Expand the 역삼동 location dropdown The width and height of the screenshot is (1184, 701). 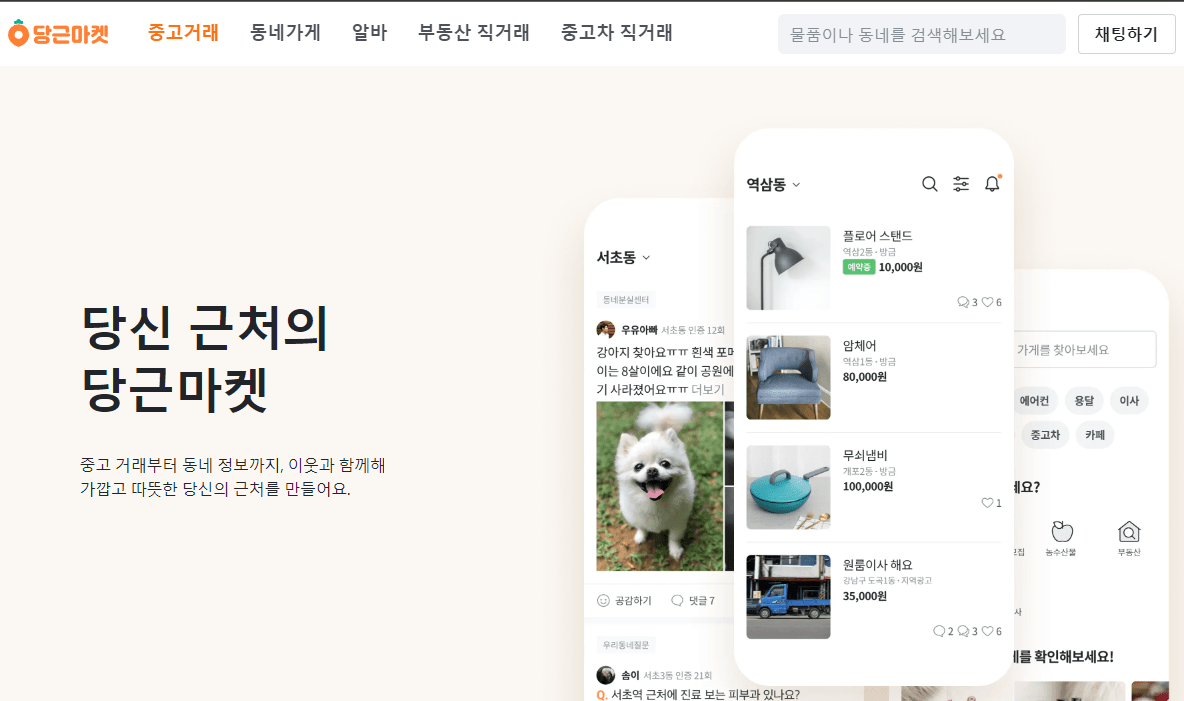796,185
